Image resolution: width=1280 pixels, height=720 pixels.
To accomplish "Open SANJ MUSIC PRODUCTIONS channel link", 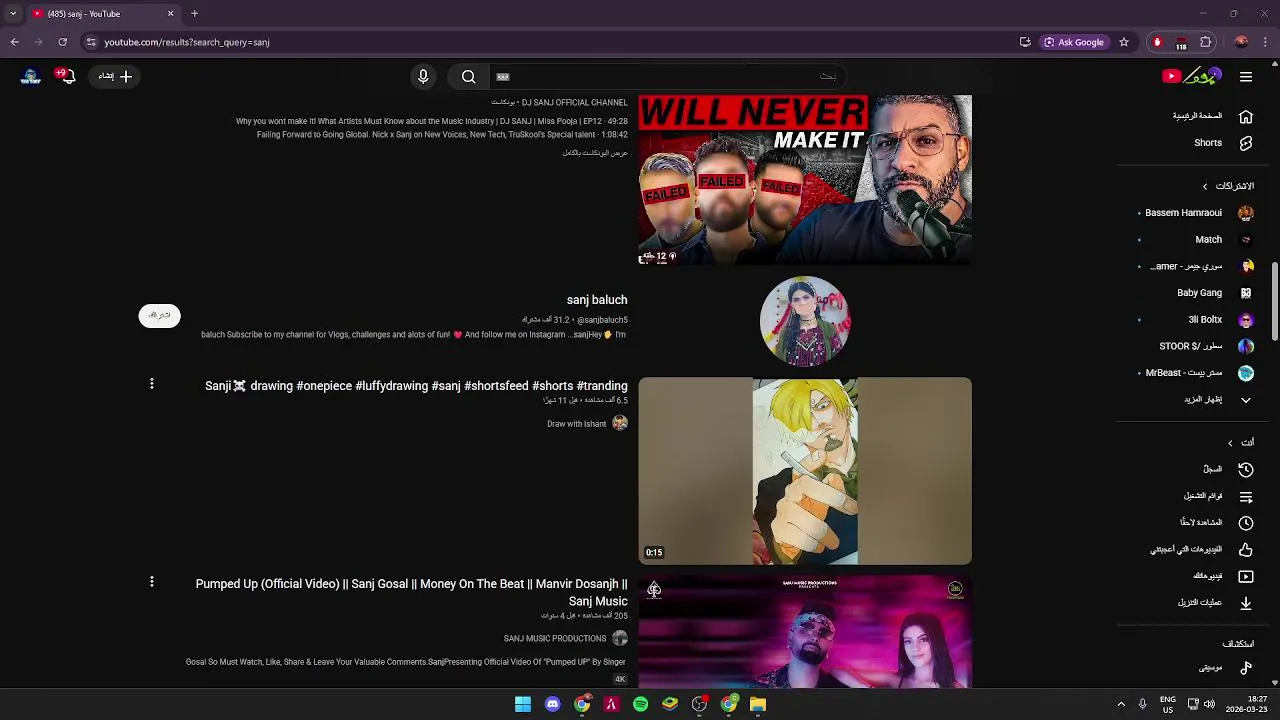I will coord(555,639).
